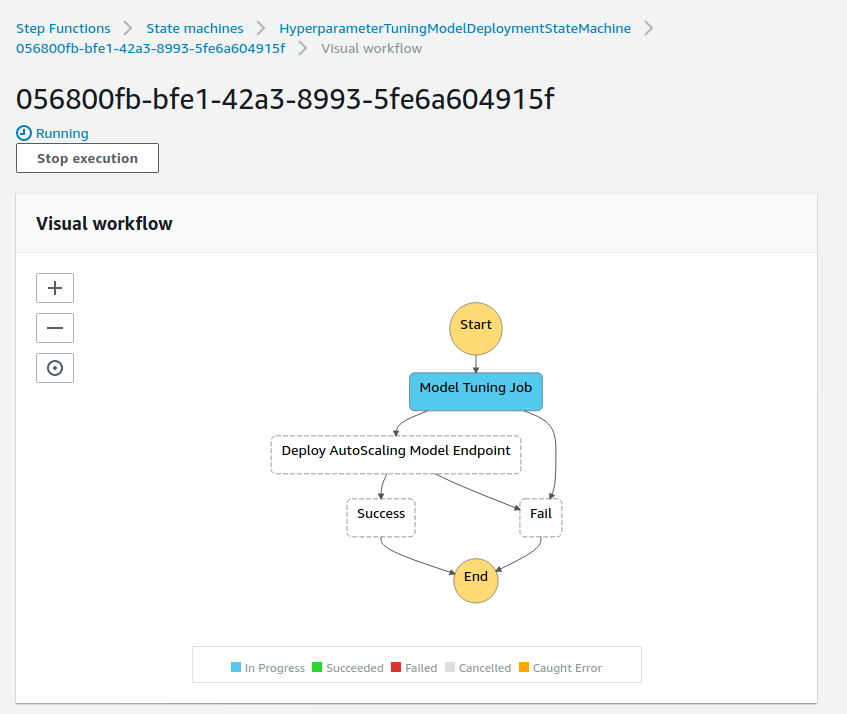Open HyperparameterTuningModelDeploymentStateMachine breadcrumb link
847x714 pixels.
pyautogui.click(x=455, y=28)
